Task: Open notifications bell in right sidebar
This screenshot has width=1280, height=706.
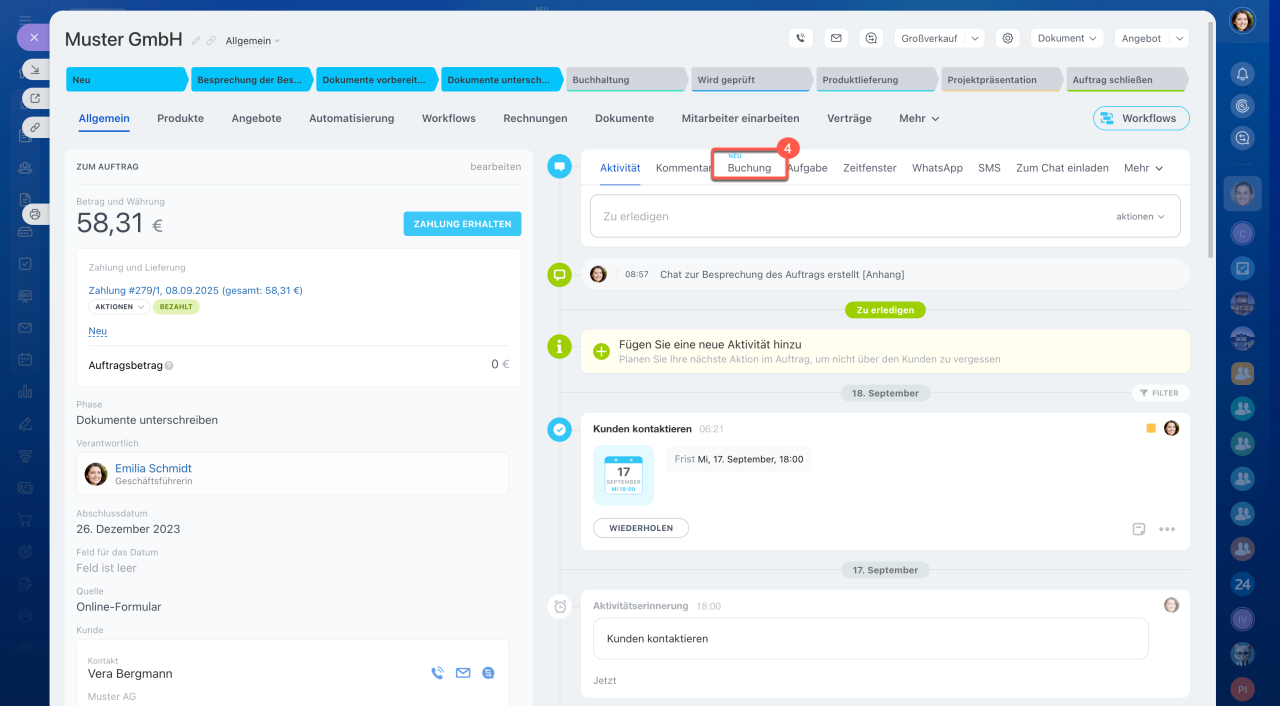Action: [x=1242, y=74]
